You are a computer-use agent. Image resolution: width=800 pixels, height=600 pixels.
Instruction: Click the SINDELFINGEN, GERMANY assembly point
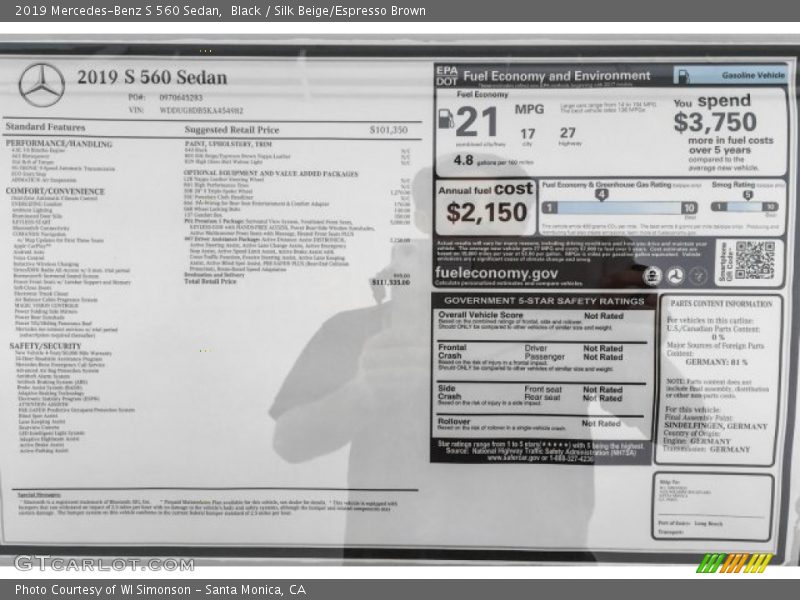[x=716, y=426]
